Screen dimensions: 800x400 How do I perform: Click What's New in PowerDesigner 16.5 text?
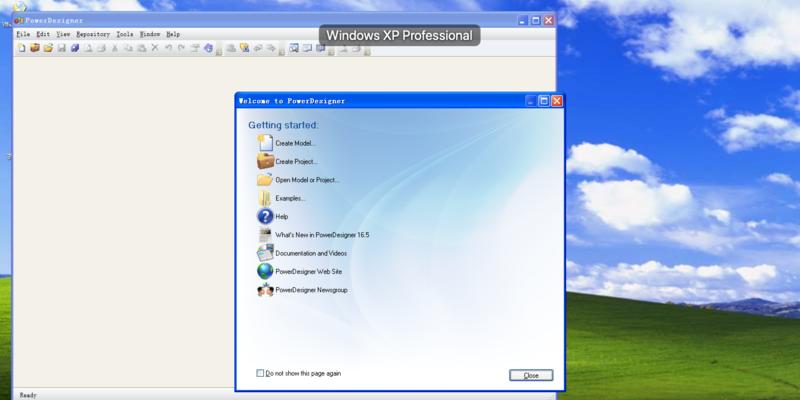coord(322,235)
